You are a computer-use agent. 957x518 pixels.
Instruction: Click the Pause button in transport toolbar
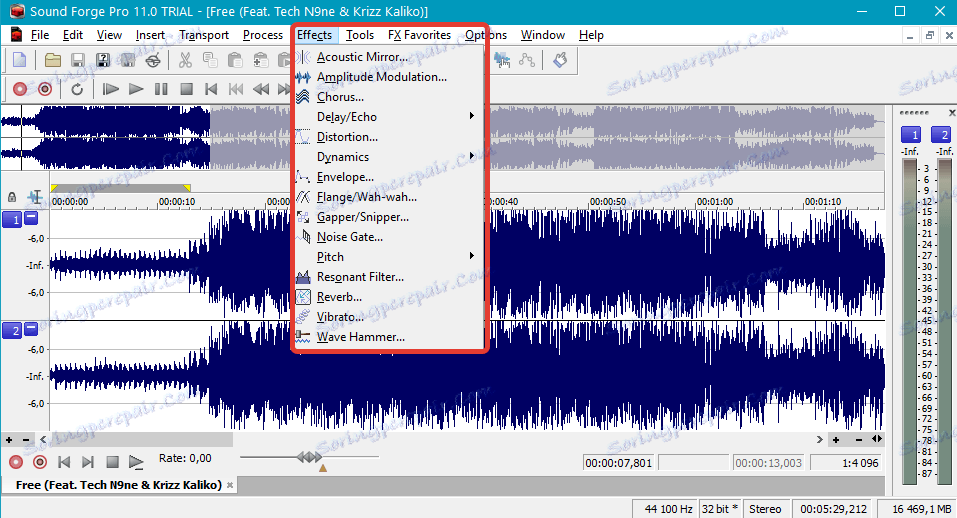click(161, 89)
